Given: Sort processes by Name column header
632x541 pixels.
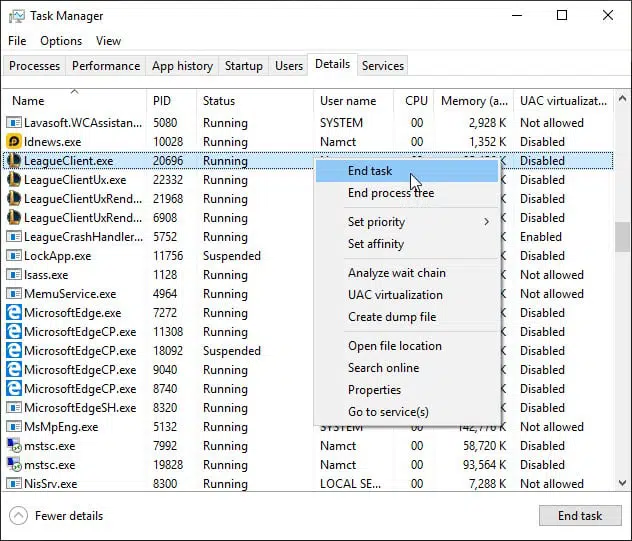Looking at the screenshot, I should point(28,101).
